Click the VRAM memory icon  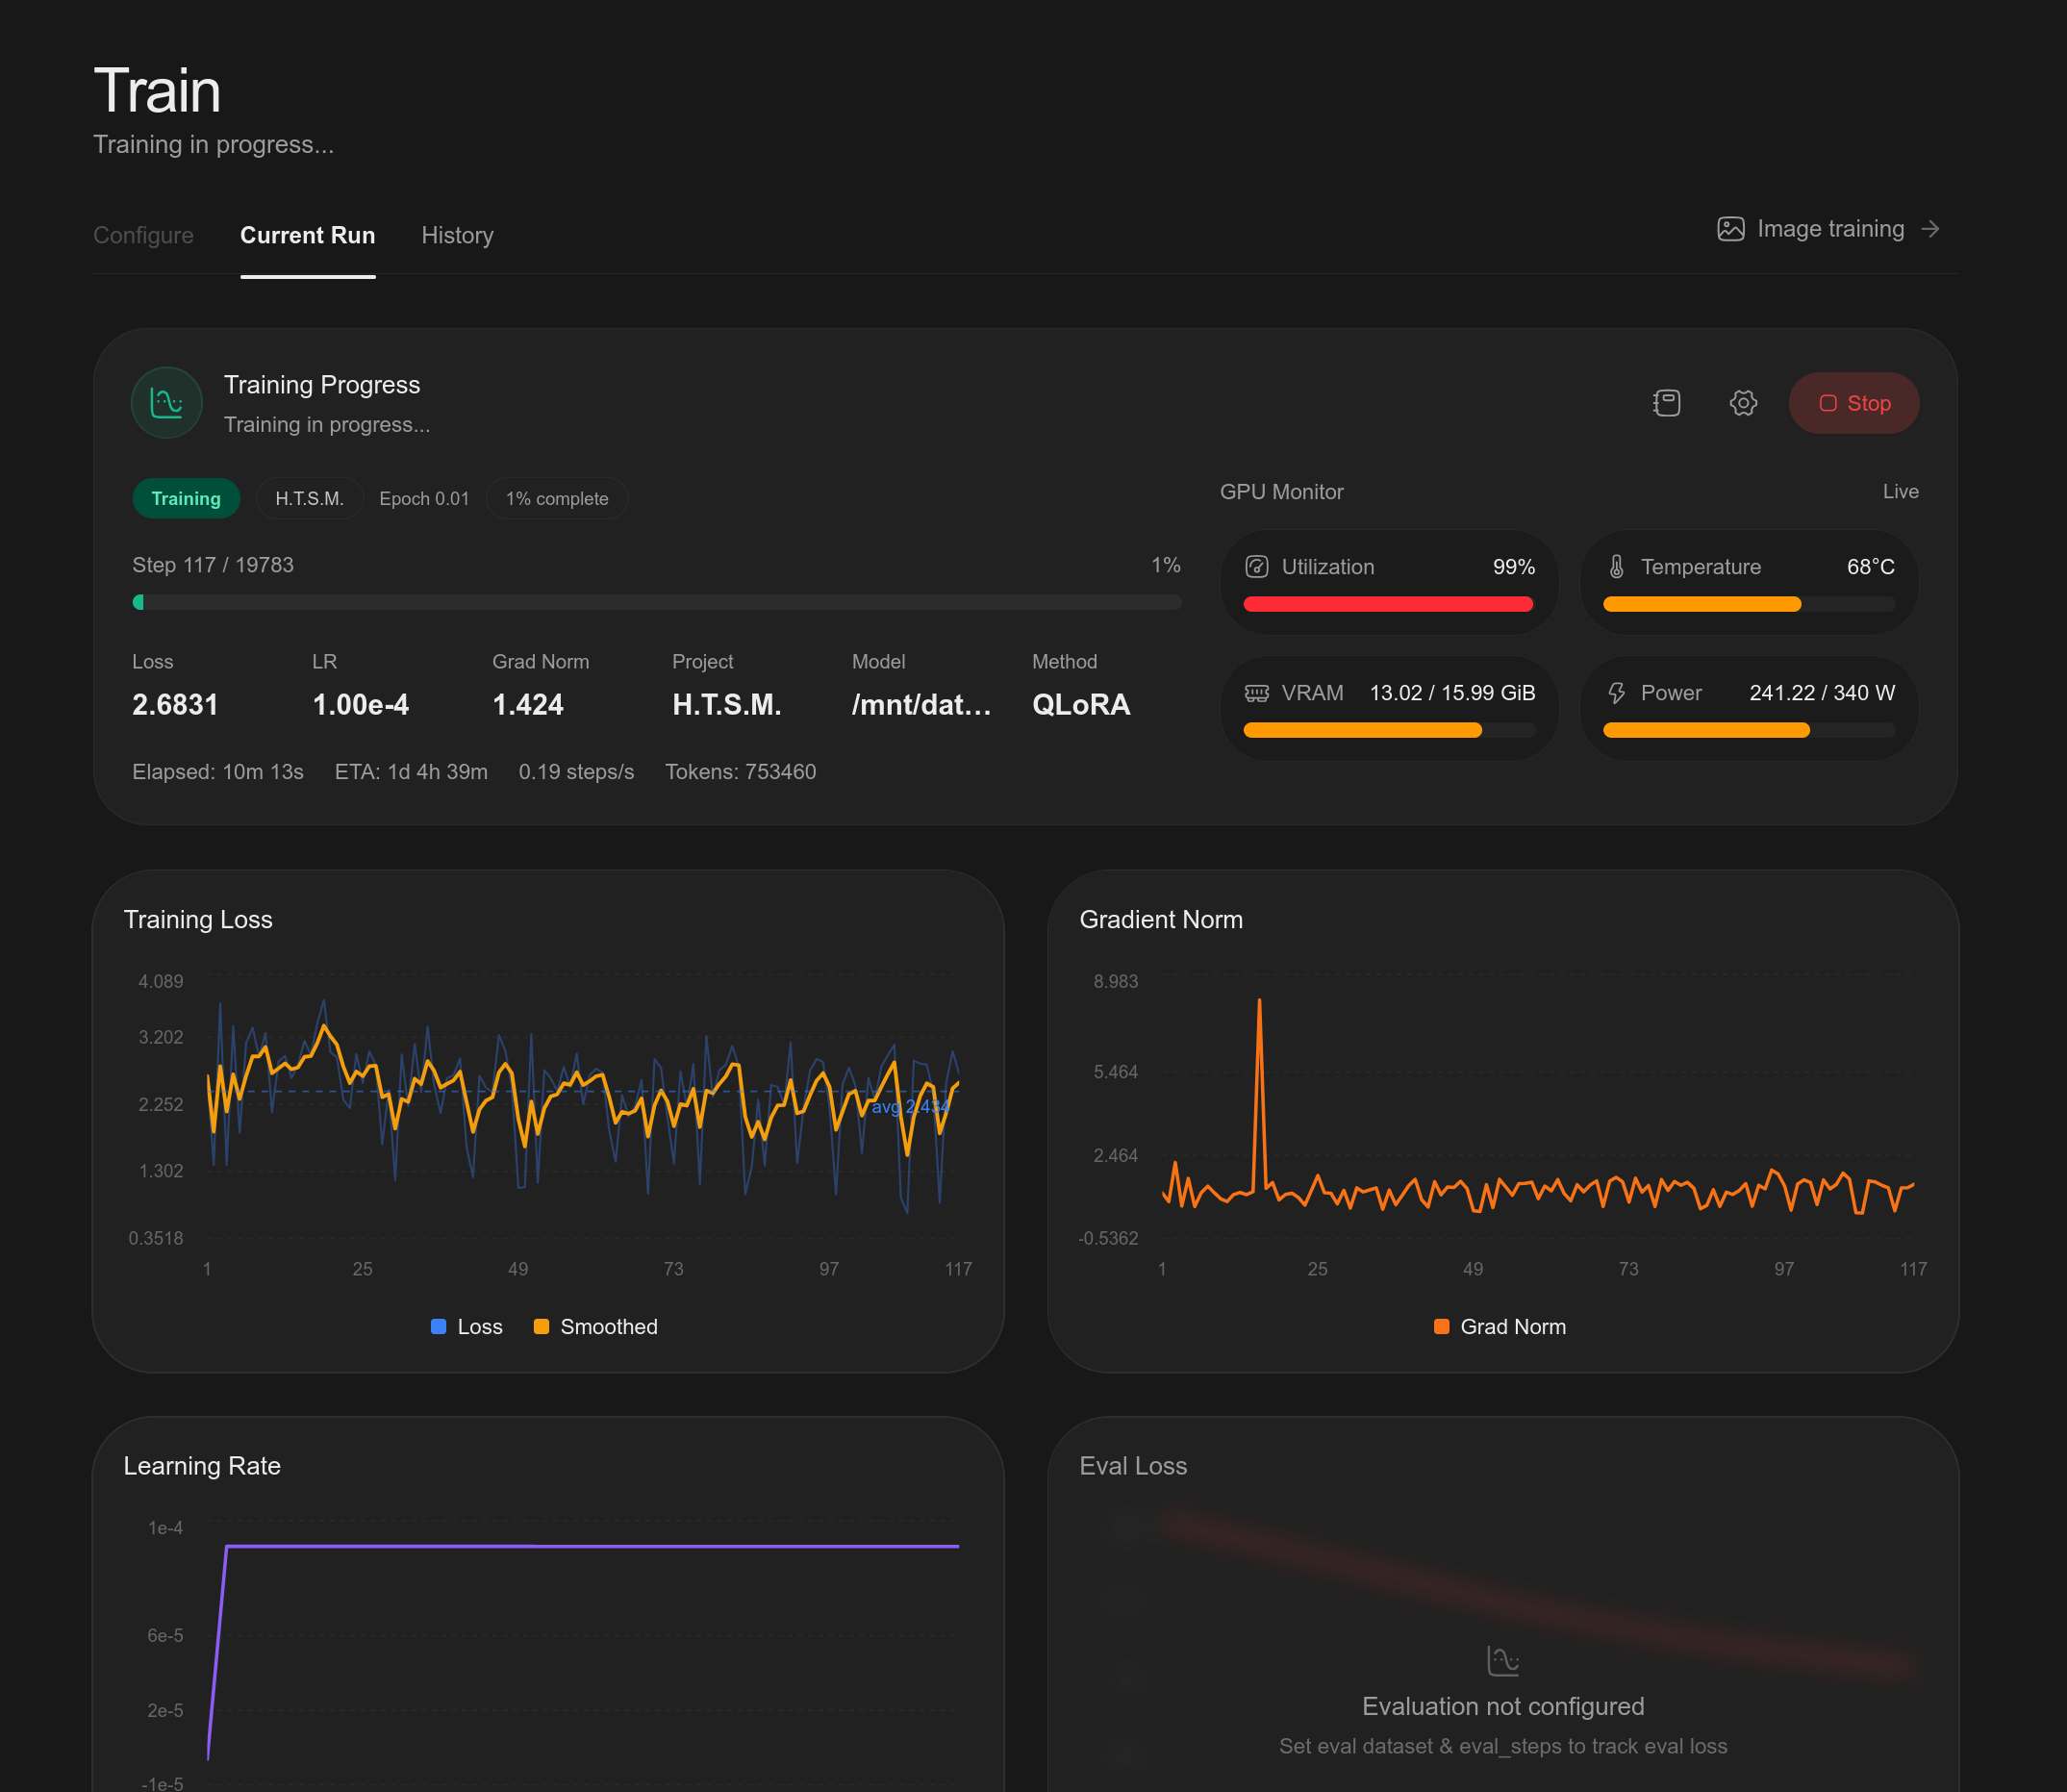pyautogui.click(x=1257, y=693)
